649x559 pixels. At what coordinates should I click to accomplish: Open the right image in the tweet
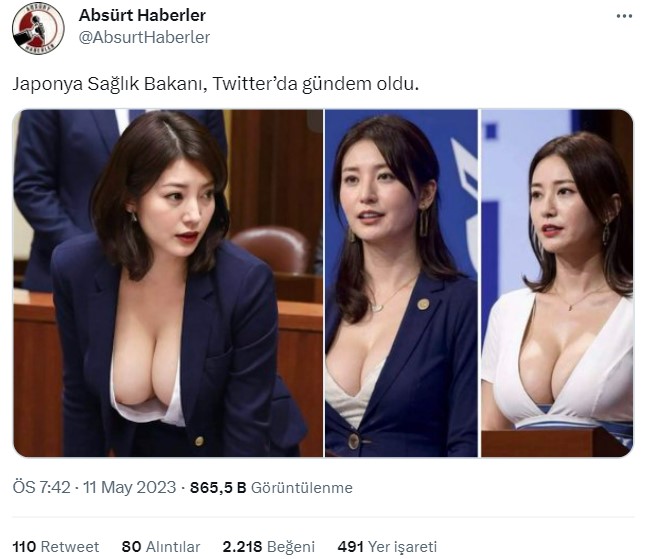pyautogui.click(x=557, y=283)
